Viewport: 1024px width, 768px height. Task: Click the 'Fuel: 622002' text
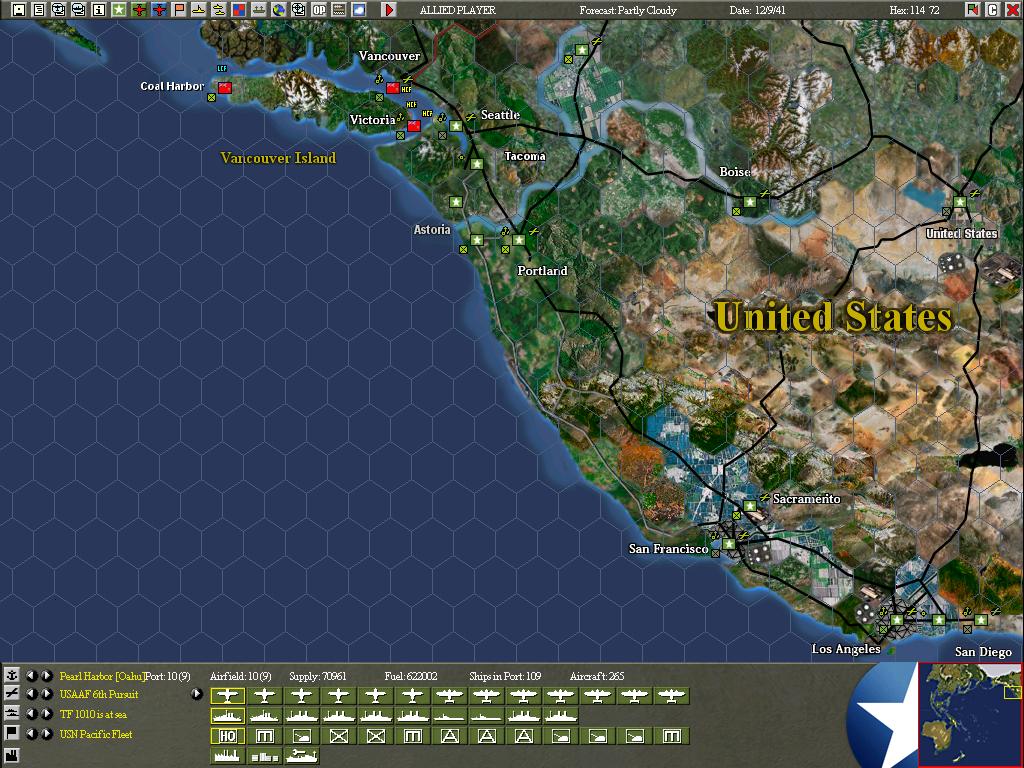pyautogui.click(x=411, y=676)
